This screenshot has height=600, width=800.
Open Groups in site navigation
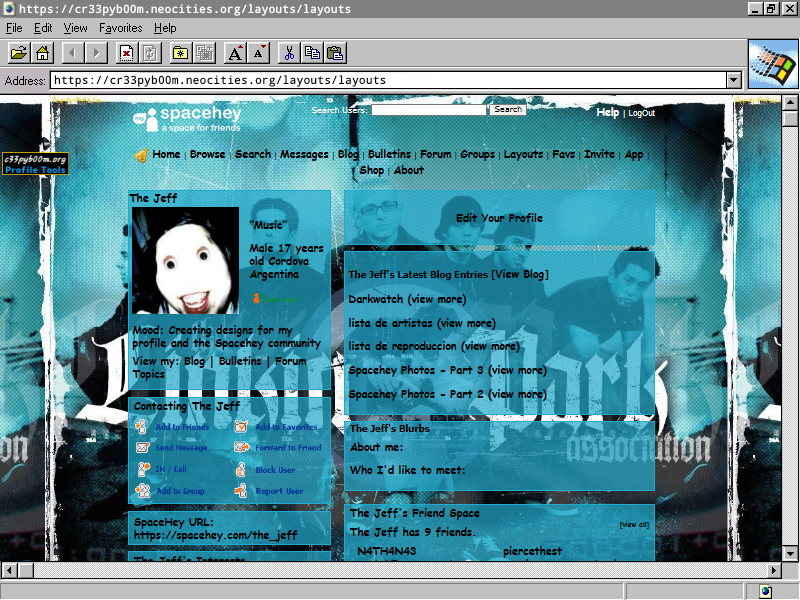[x=478, y=154]
